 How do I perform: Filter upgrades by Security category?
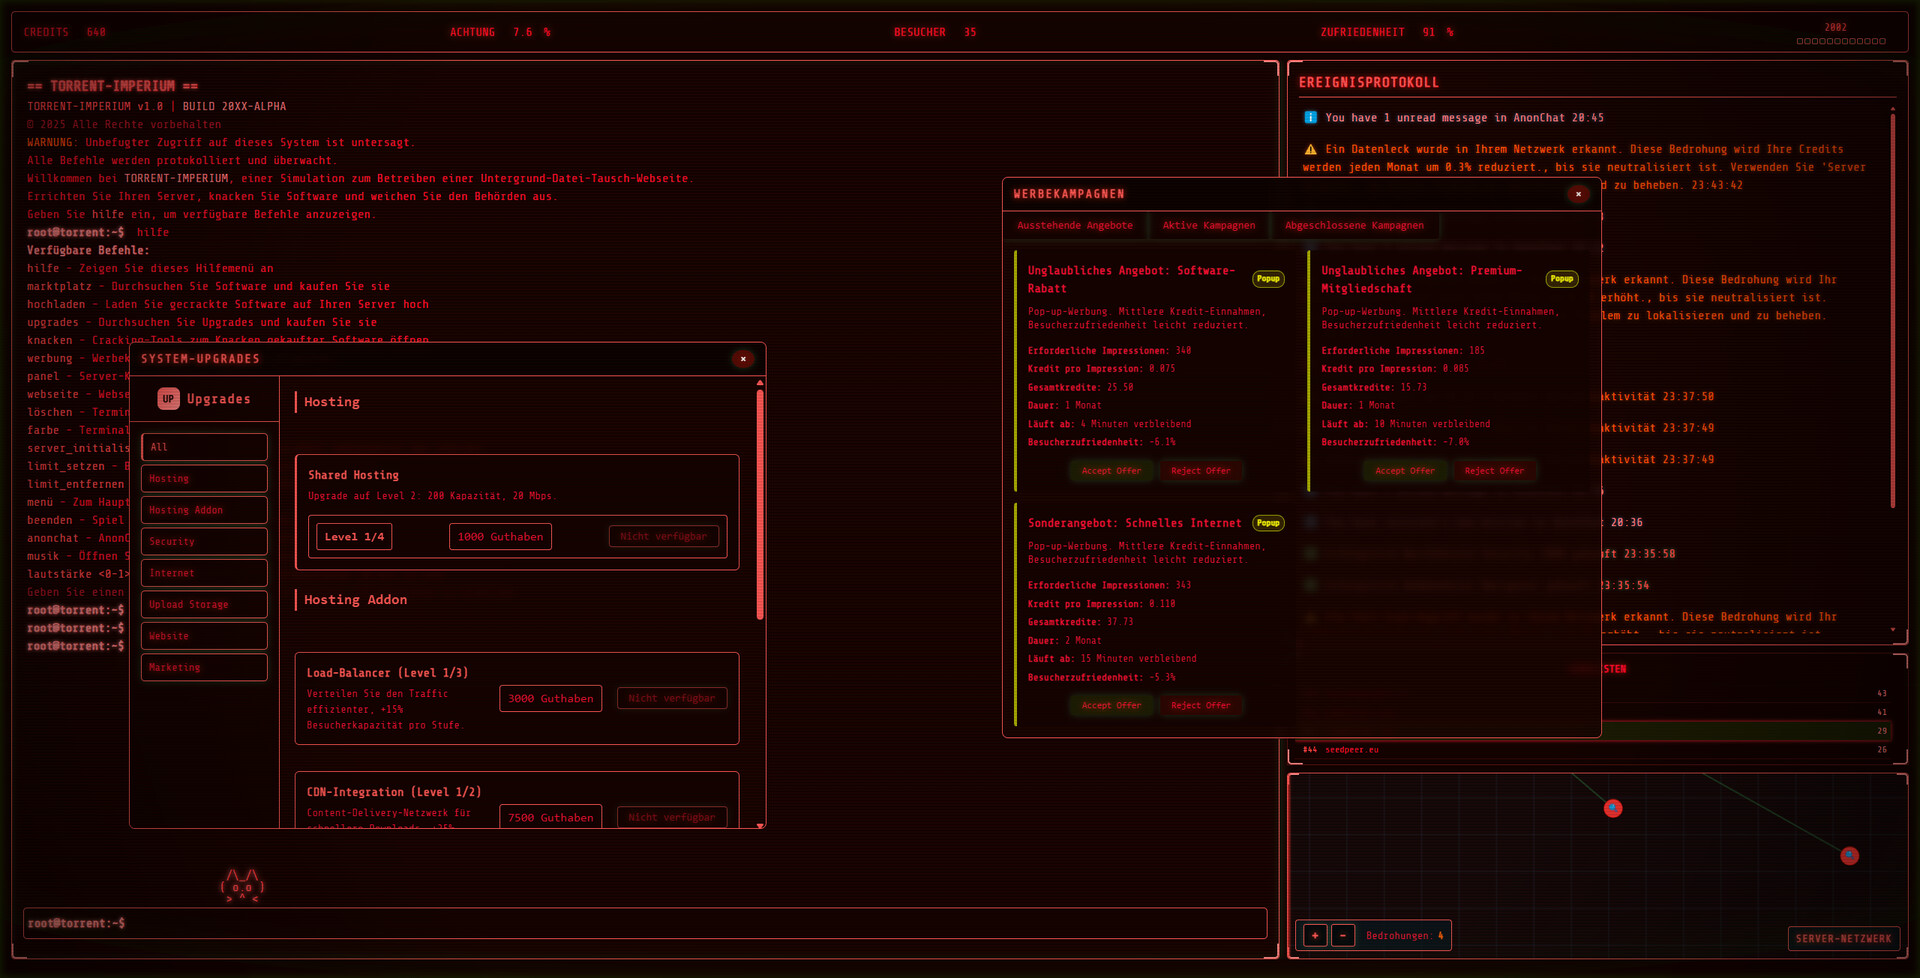click(x=204, y=542)
